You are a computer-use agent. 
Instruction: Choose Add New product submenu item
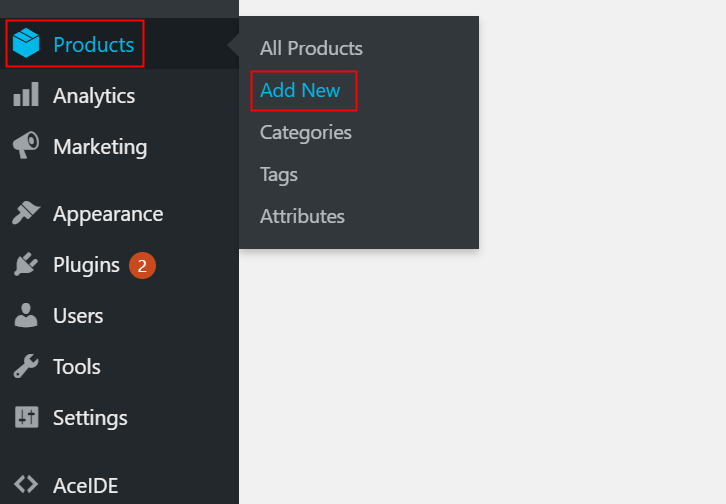tap(300, 90)
